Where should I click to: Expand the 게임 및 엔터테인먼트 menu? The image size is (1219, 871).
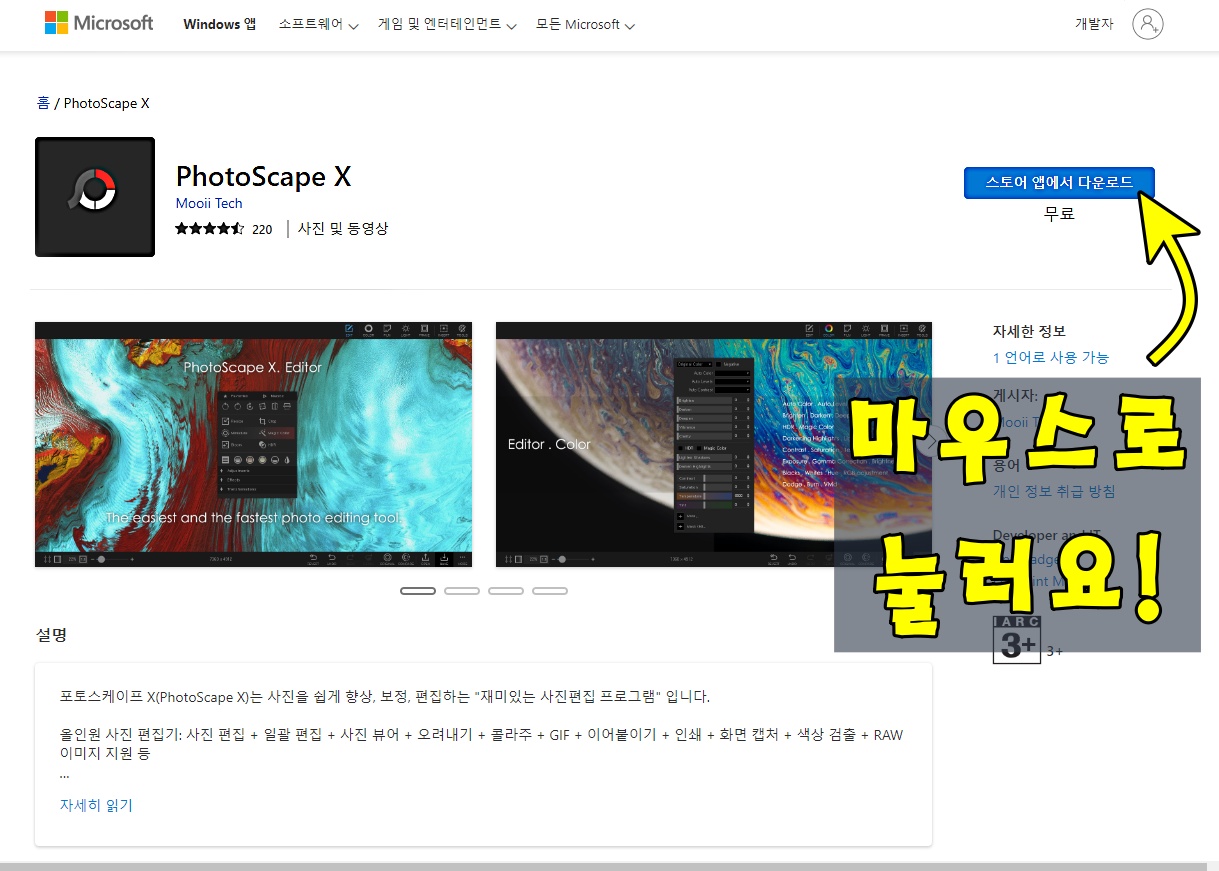pyautogui.click(x=447, y=24)
